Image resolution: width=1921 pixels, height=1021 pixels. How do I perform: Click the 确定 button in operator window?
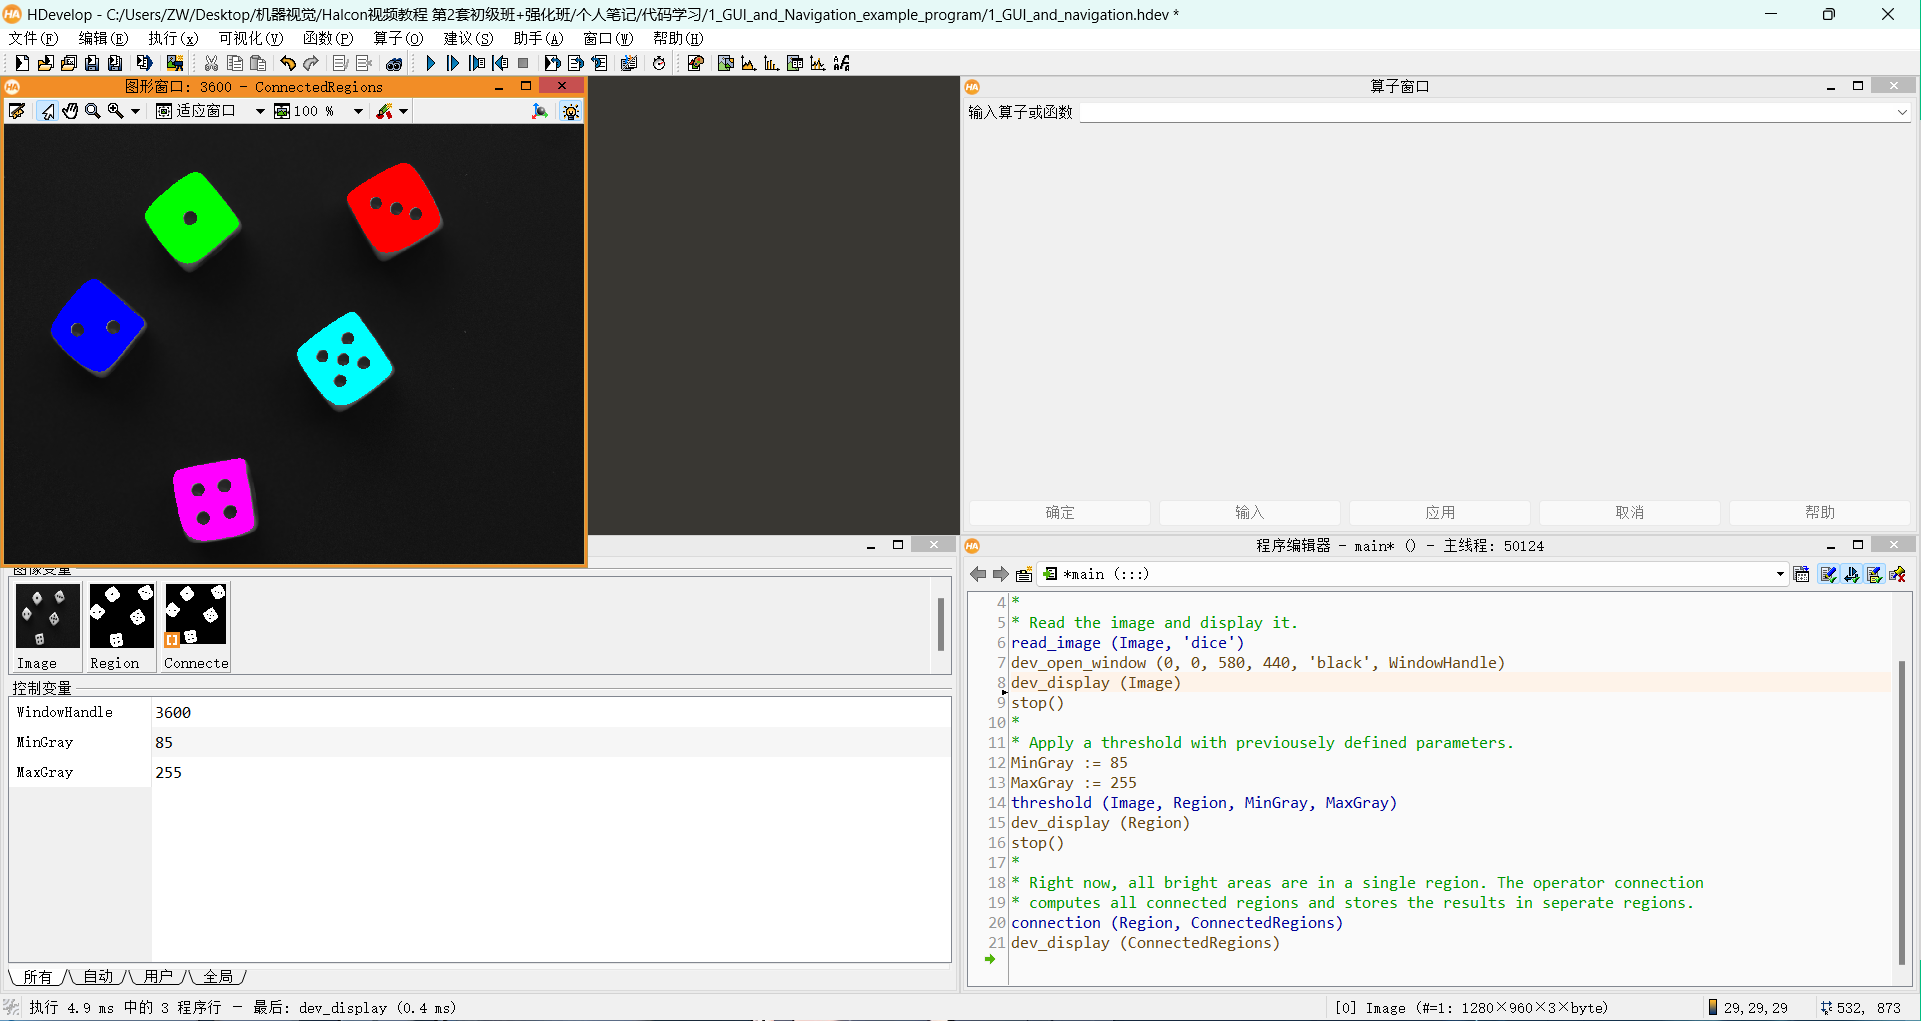(x=1059, y=512)
